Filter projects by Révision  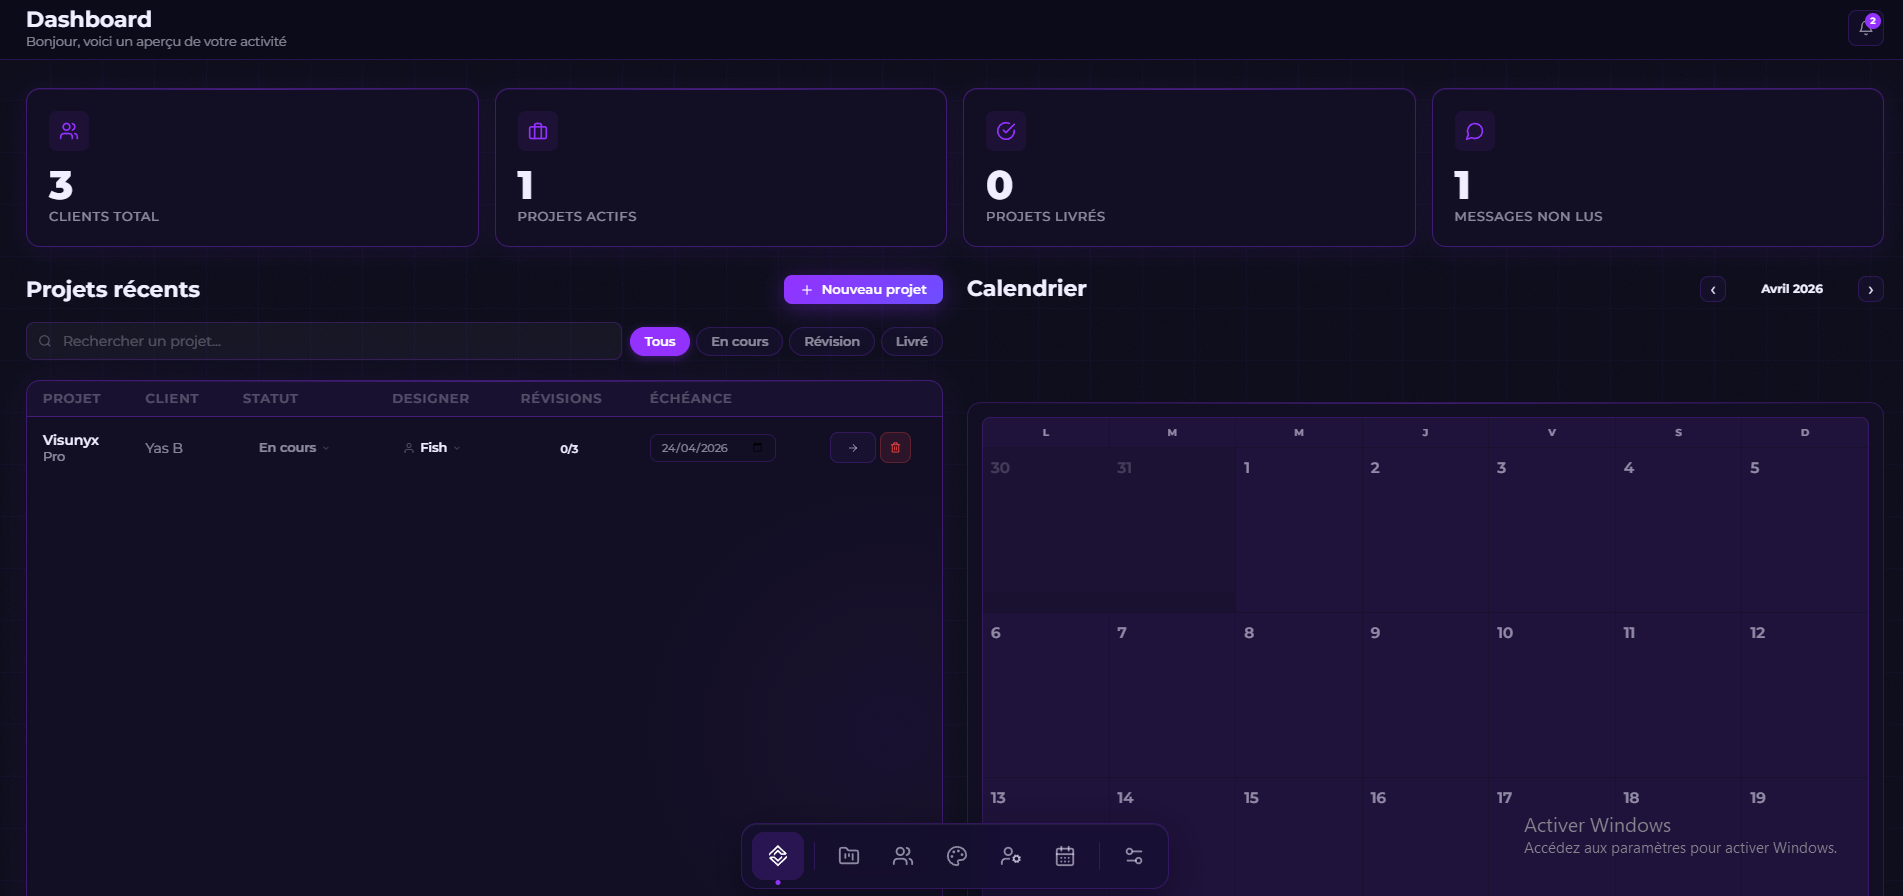[832, 342]
